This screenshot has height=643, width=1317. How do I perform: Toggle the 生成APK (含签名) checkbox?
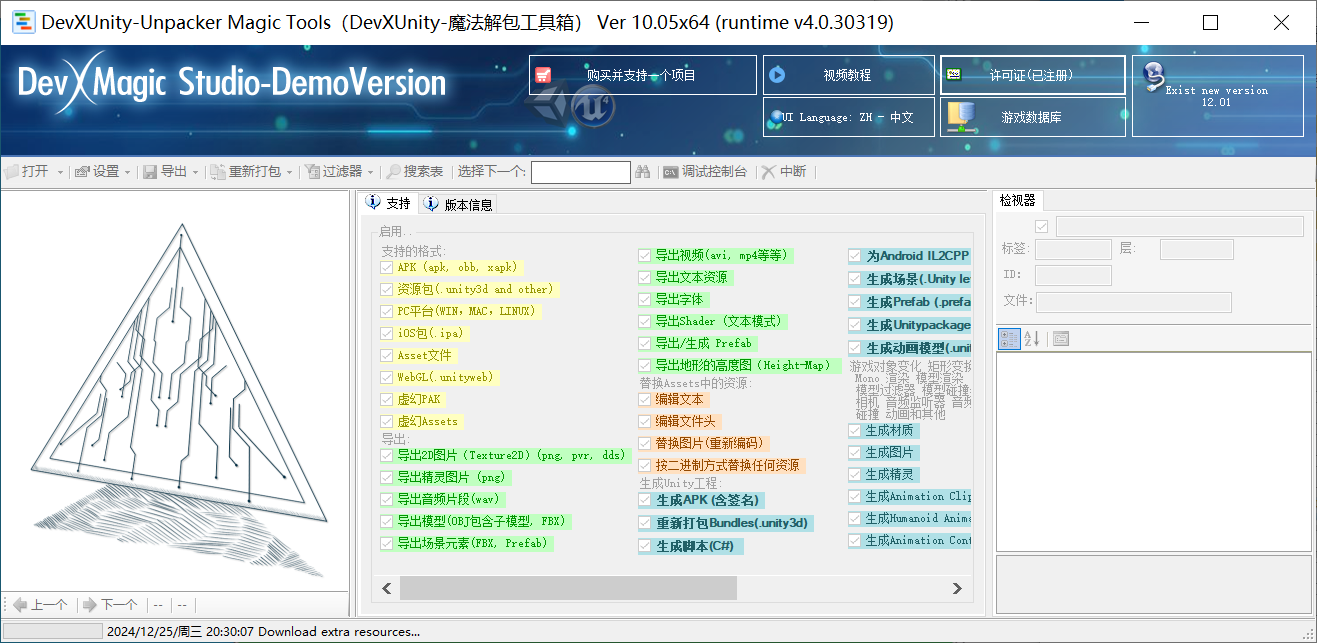[645, 500]
